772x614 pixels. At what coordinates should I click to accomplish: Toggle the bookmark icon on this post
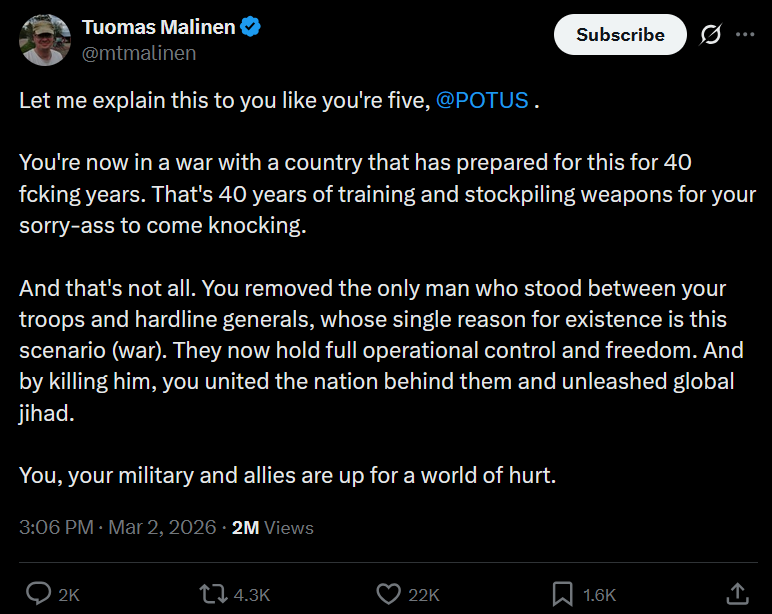coord(563,593)
